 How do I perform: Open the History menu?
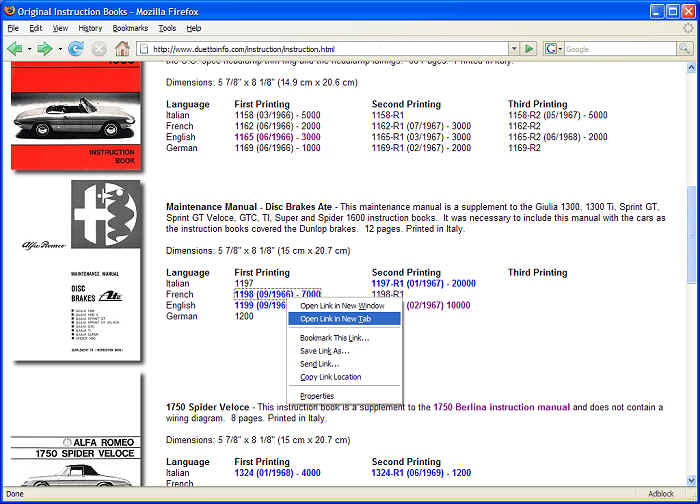[90, 28]
